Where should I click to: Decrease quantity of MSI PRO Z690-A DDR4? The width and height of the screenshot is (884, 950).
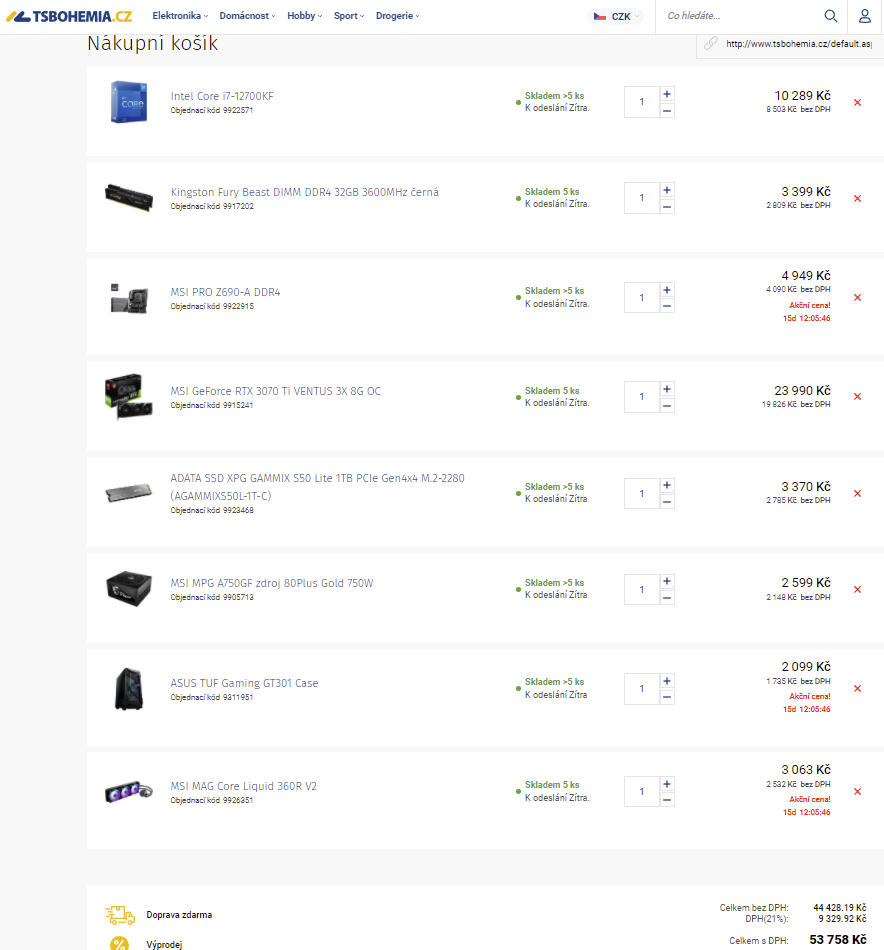[666, 306]
